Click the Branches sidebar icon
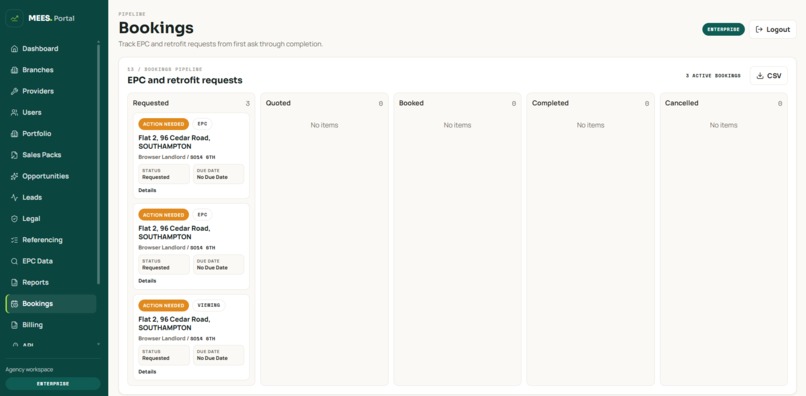Image resolution: width=806 pixels, height=396 pixels. click(x=14, y=70)
